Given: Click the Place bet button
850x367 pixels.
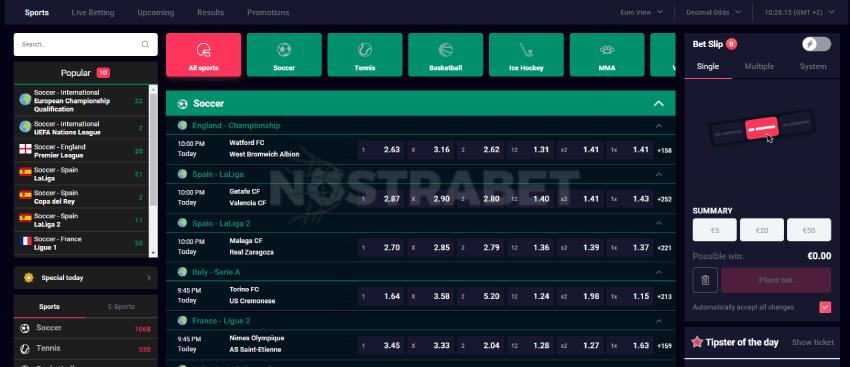Looking at the screenshot, I should point(776,280).
